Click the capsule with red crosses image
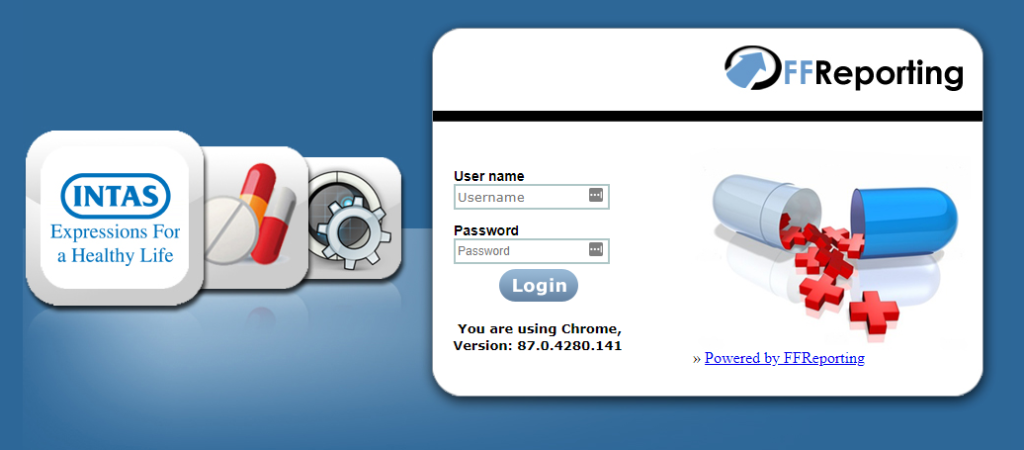This screenshot has height=450, width=1024. click(x=835, y=255)
